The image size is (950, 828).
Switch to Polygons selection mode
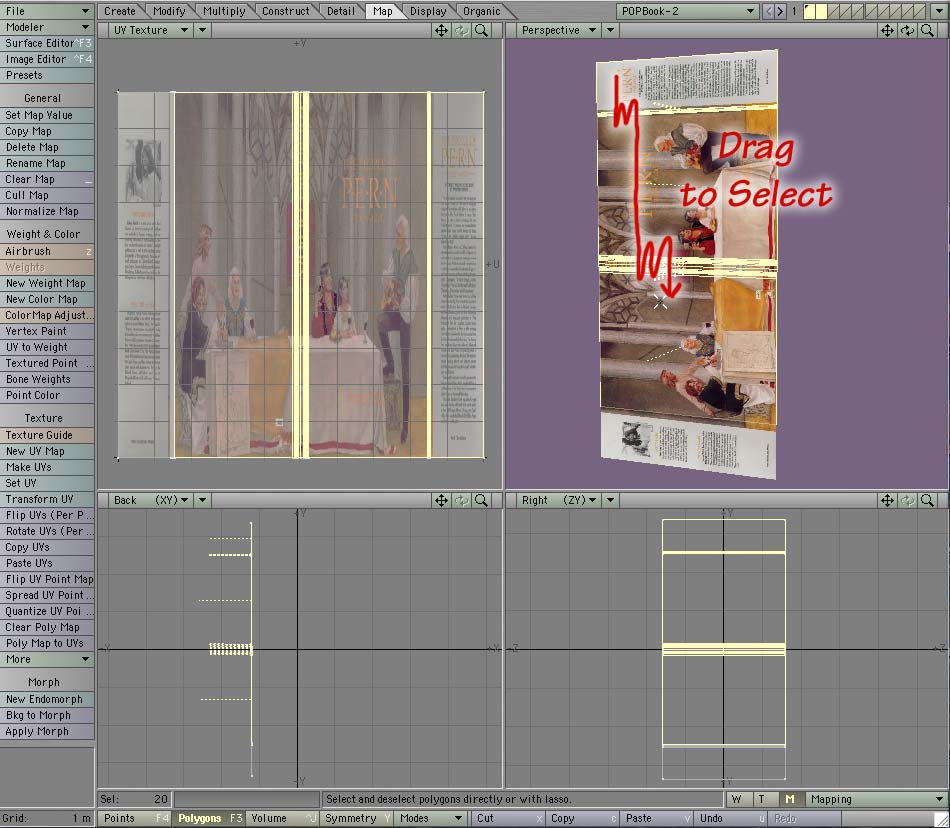pos(210,818)
